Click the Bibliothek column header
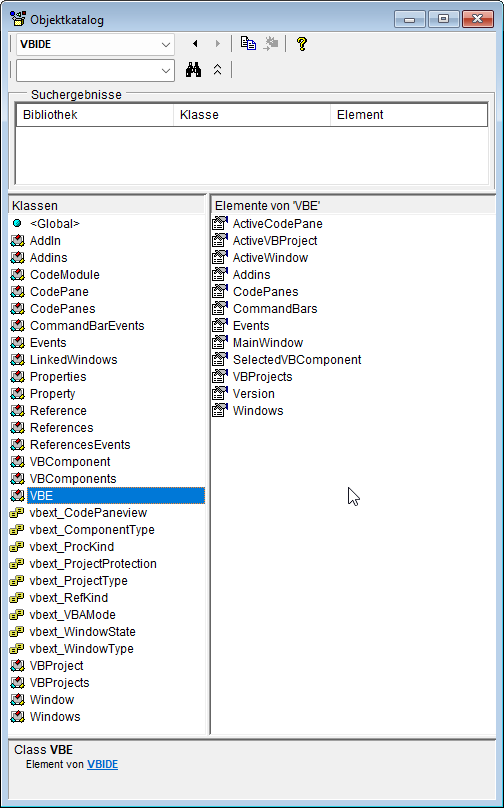 pos(95,115)
